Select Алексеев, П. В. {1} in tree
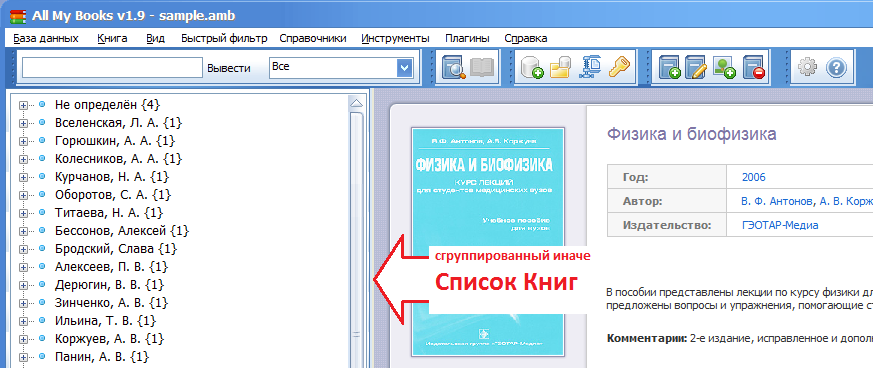 pos(111,267)
